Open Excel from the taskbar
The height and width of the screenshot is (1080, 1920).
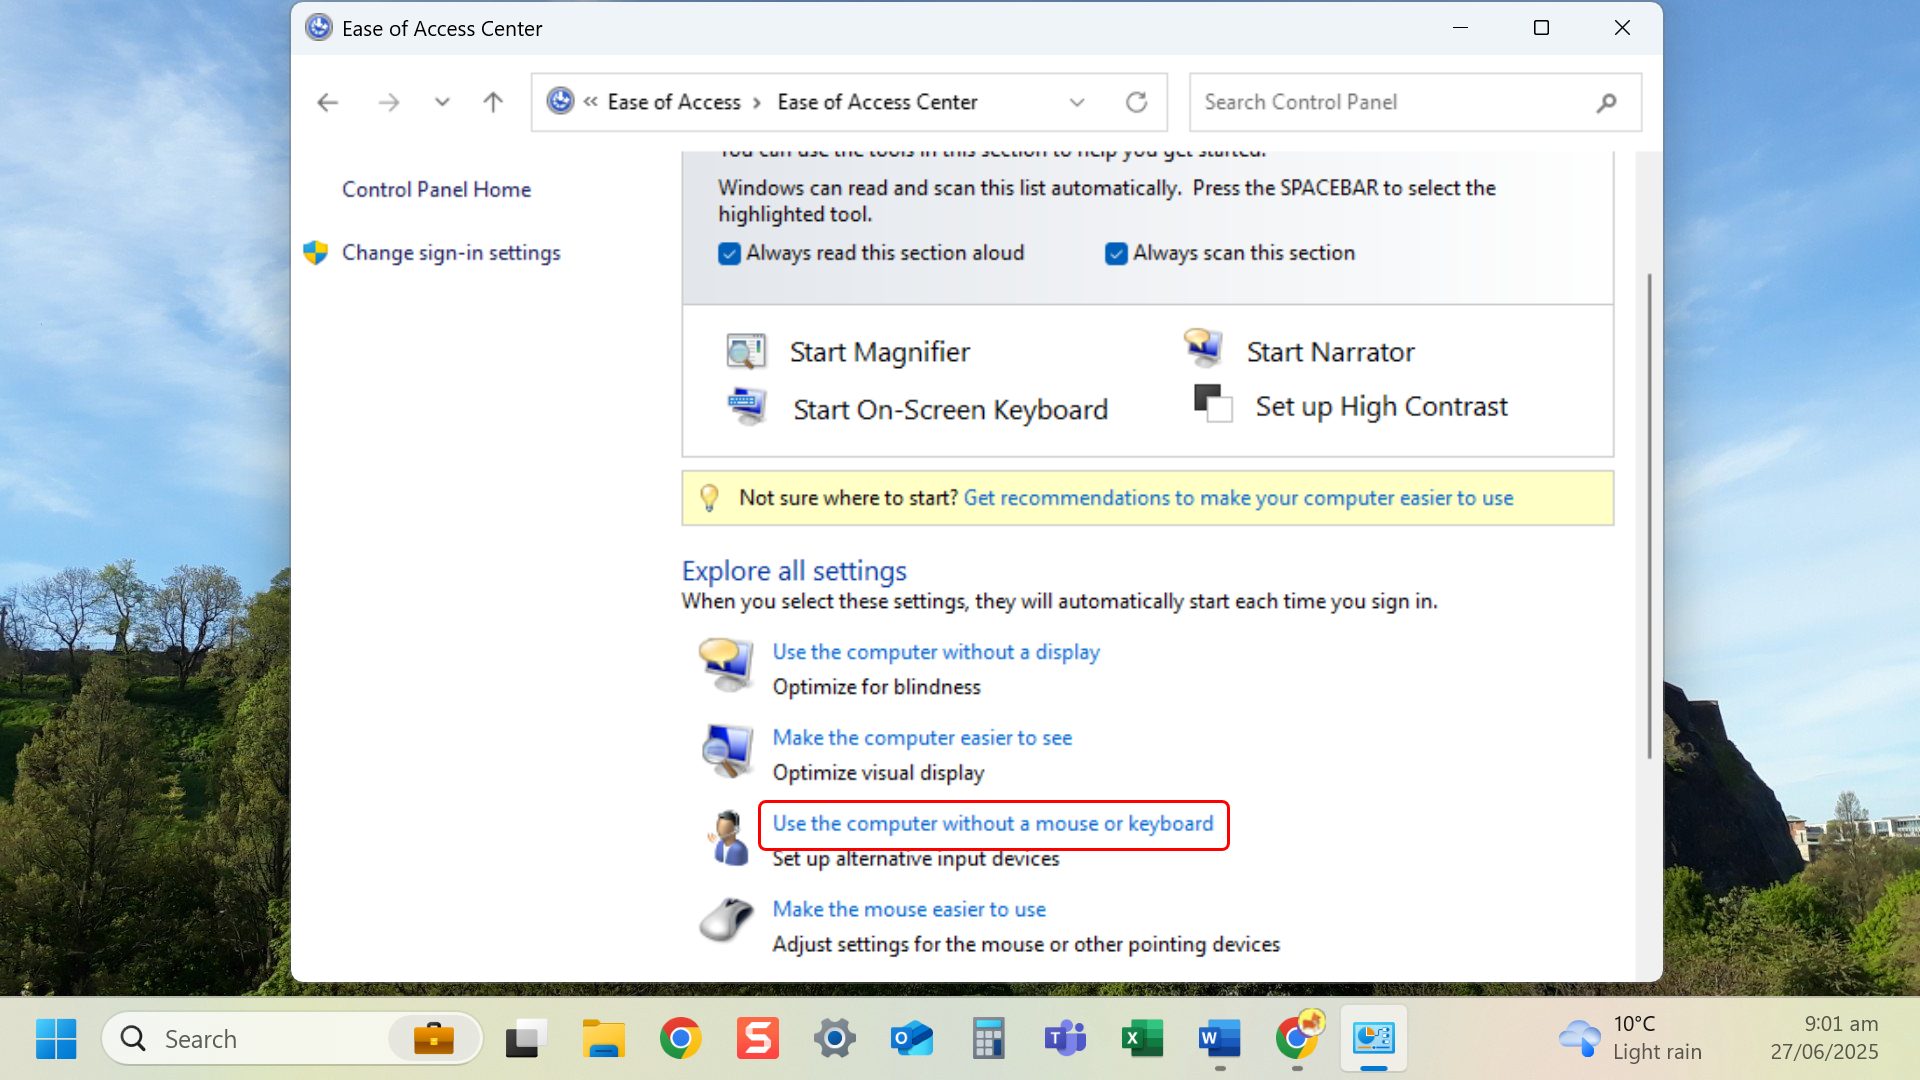click(1142, 1039)
